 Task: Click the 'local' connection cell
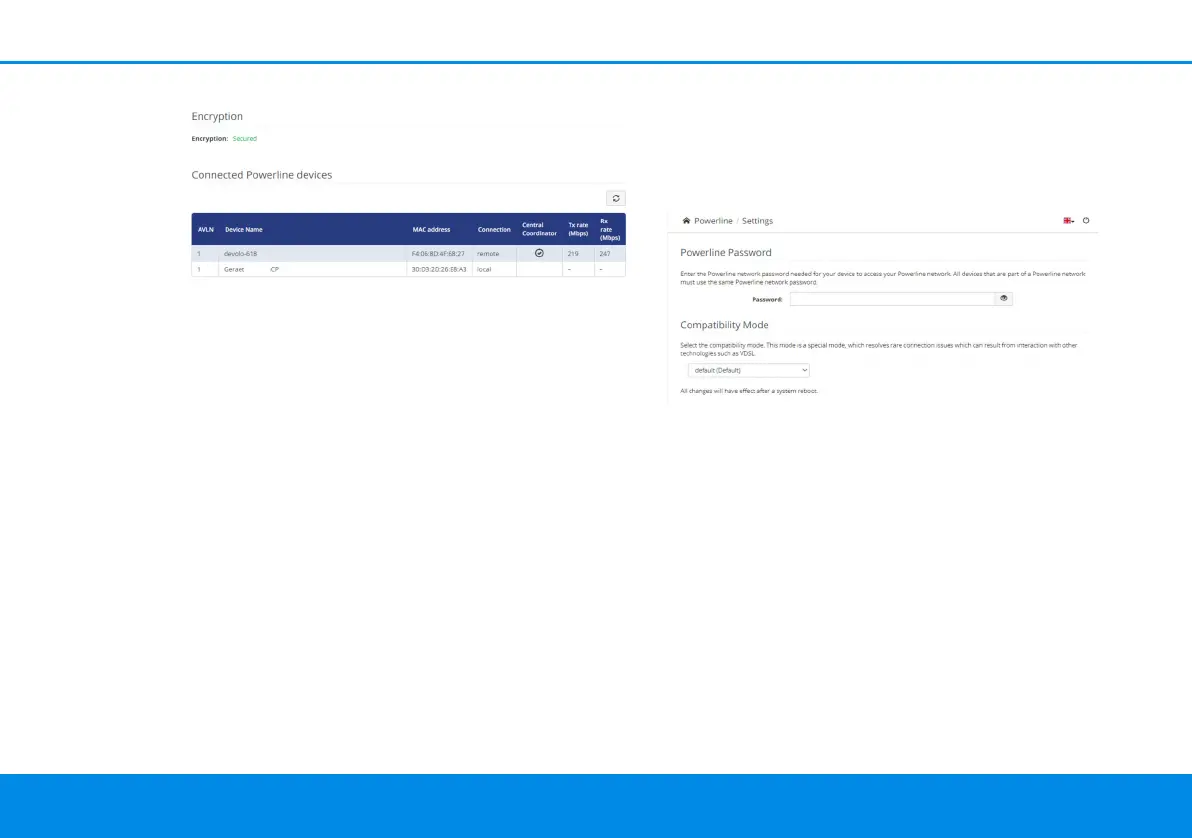coord(494,269)
